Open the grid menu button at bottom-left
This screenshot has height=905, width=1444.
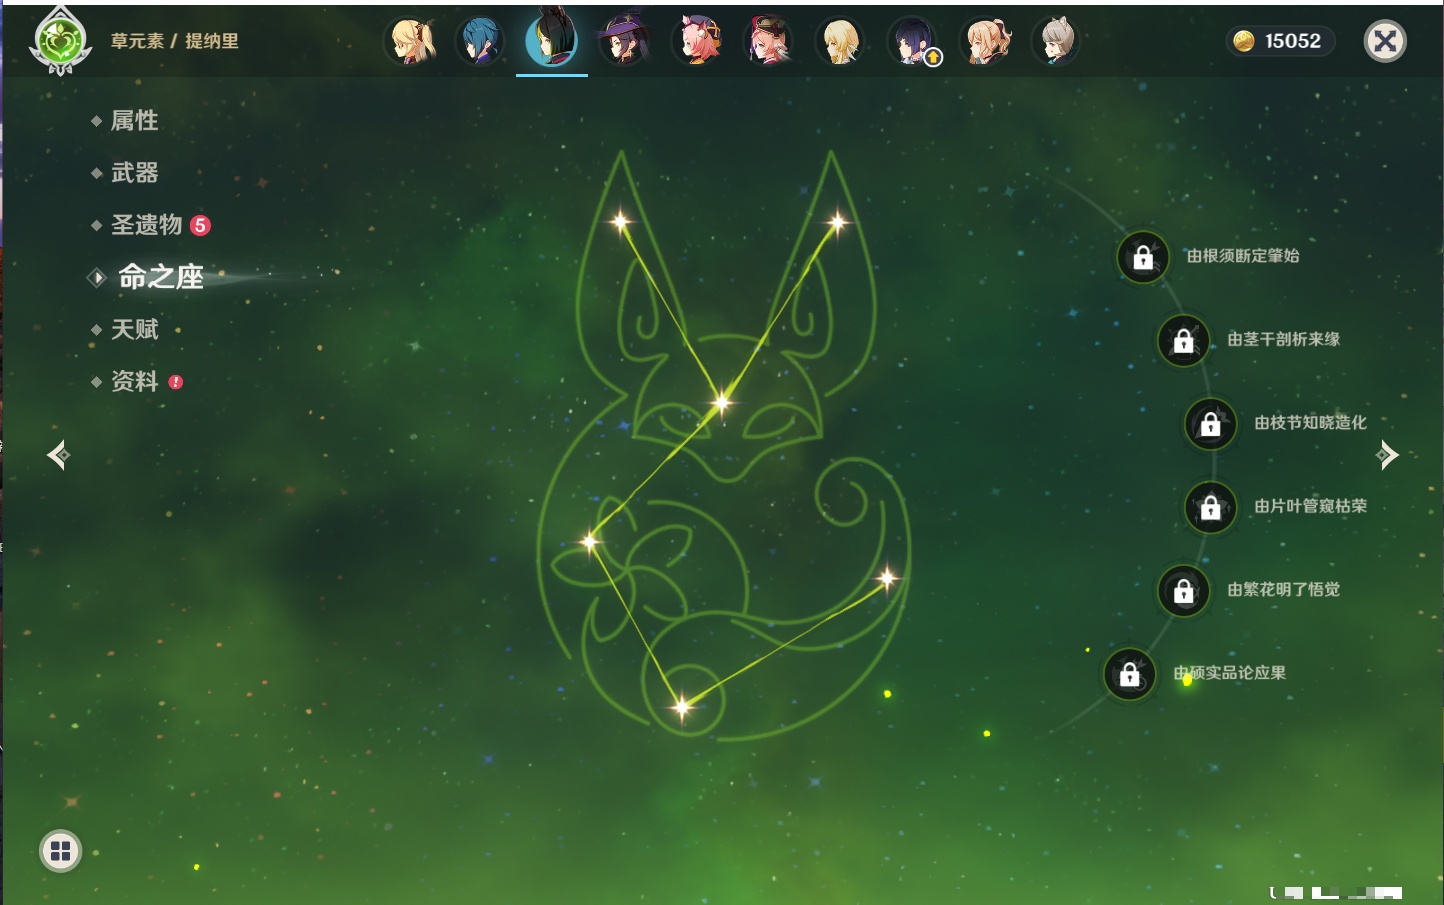click(x=60, y=851)
